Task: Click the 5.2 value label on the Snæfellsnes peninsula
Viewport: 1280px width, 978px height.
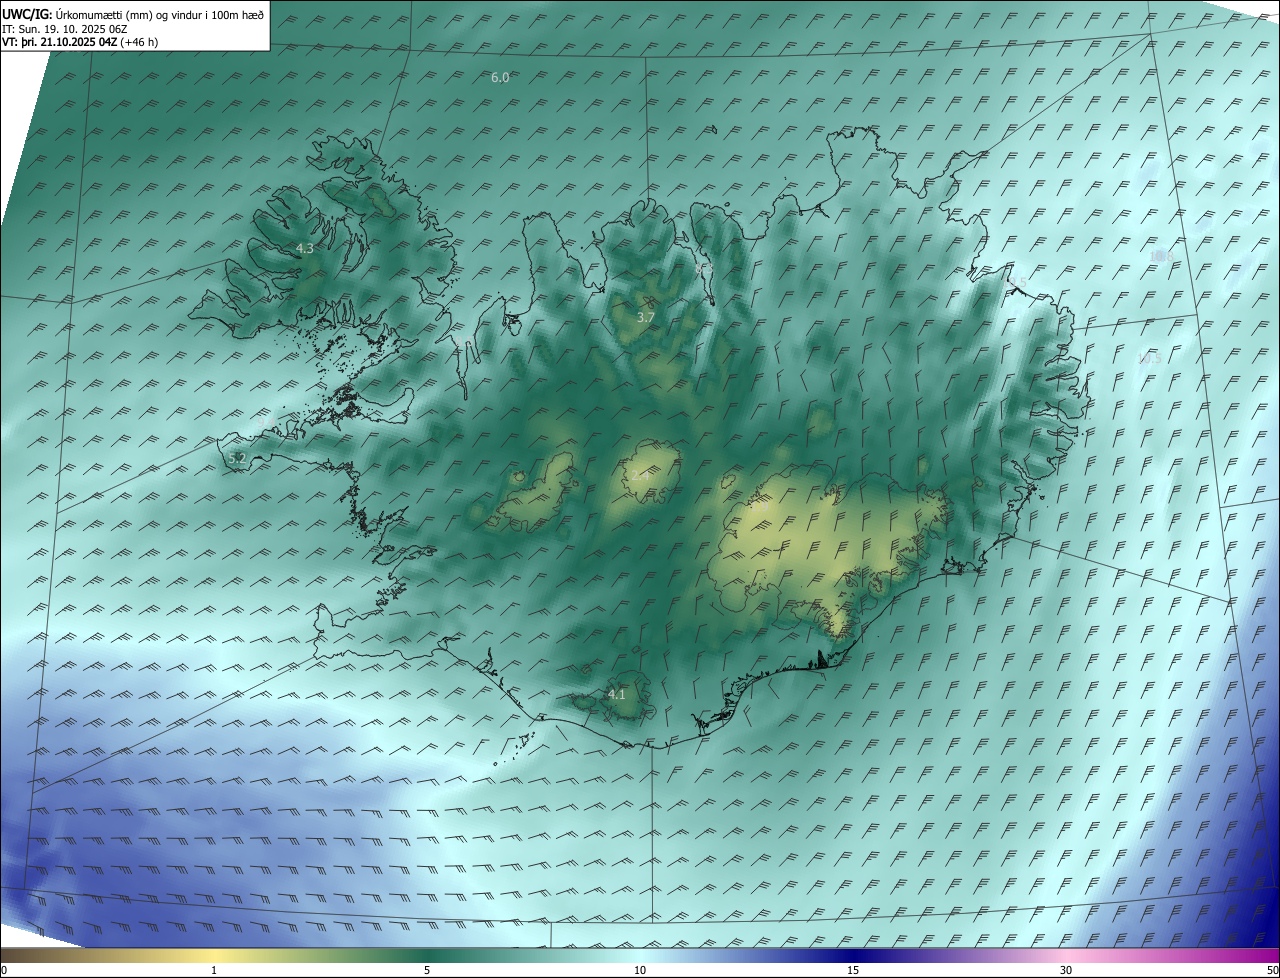Action: pos(237,458)
